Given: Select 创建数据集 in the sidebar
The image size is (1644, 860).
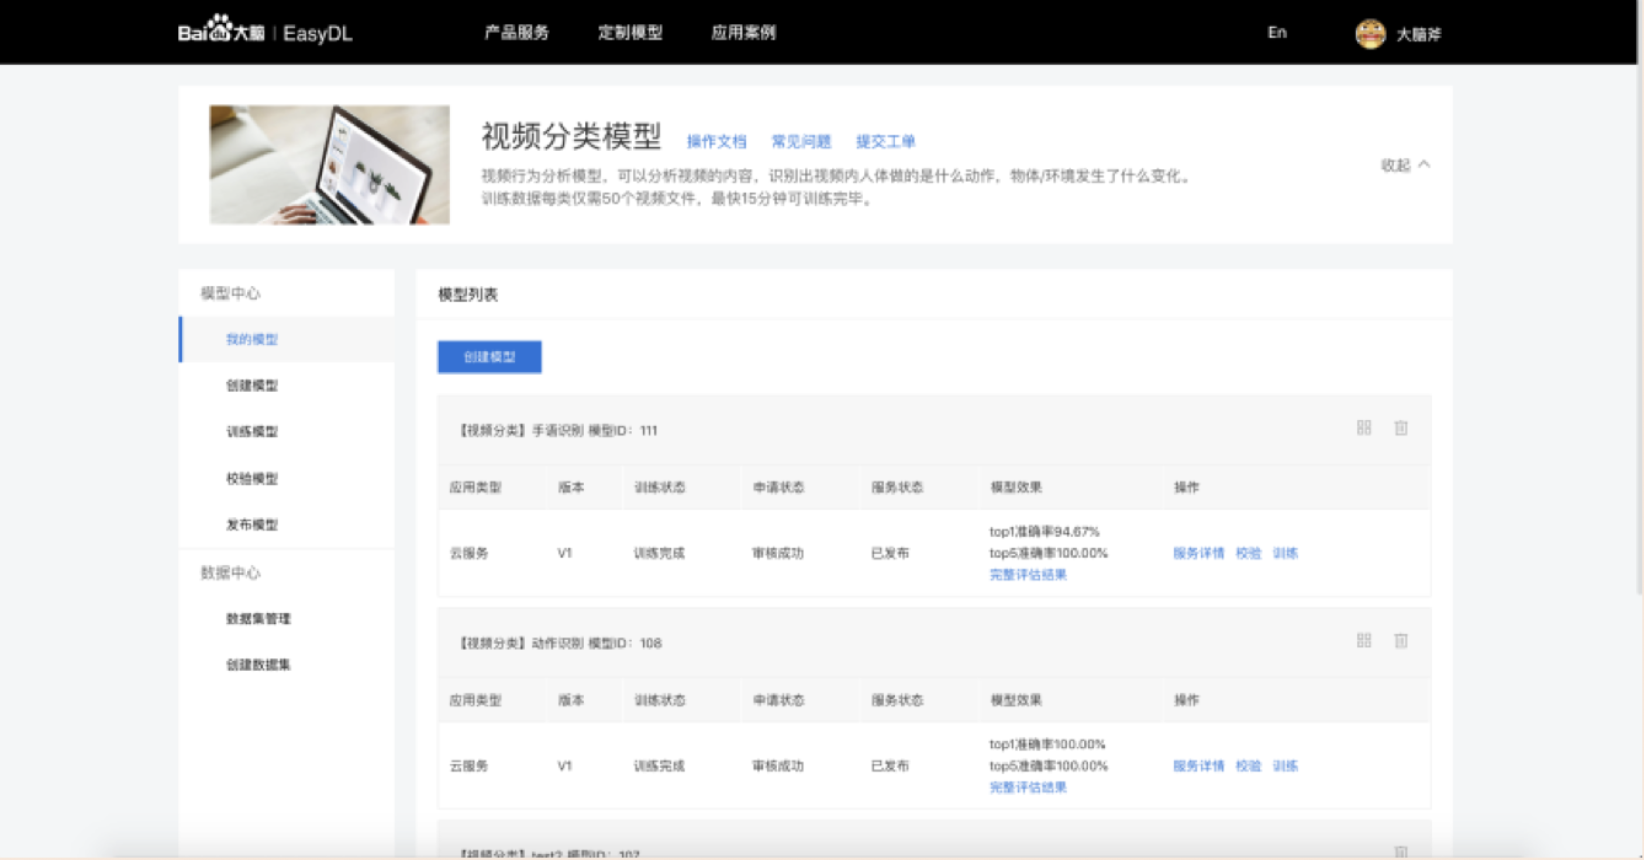Looking at the screenshot, I should pyautogui.click(x=258, y=664).
